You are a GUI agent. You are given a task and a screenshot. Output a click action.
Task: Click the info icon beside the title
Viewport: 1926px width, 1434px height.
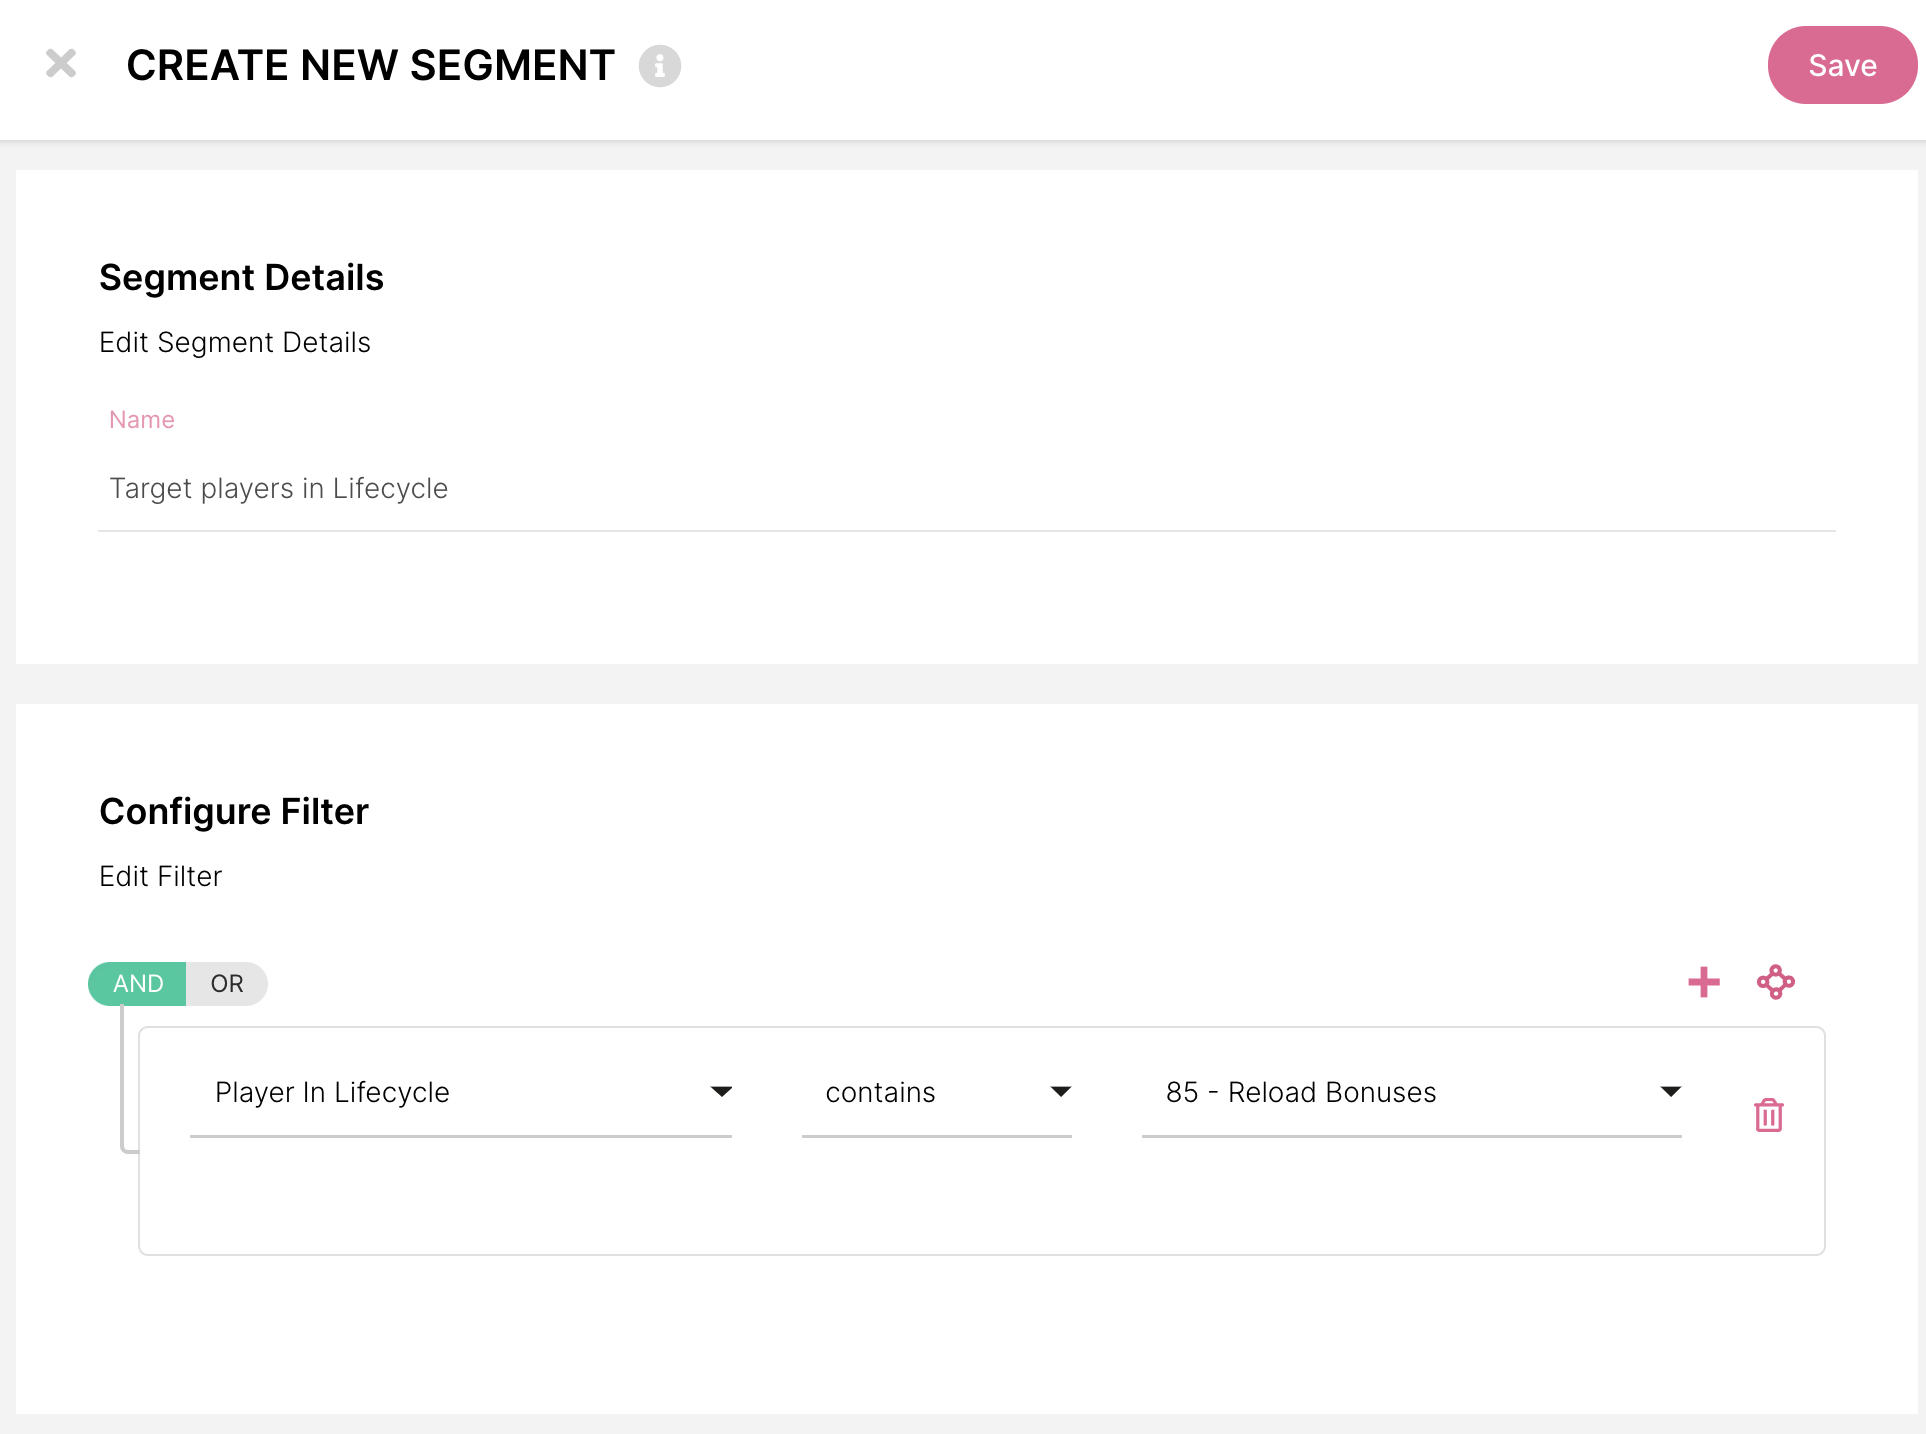[659, 66]
